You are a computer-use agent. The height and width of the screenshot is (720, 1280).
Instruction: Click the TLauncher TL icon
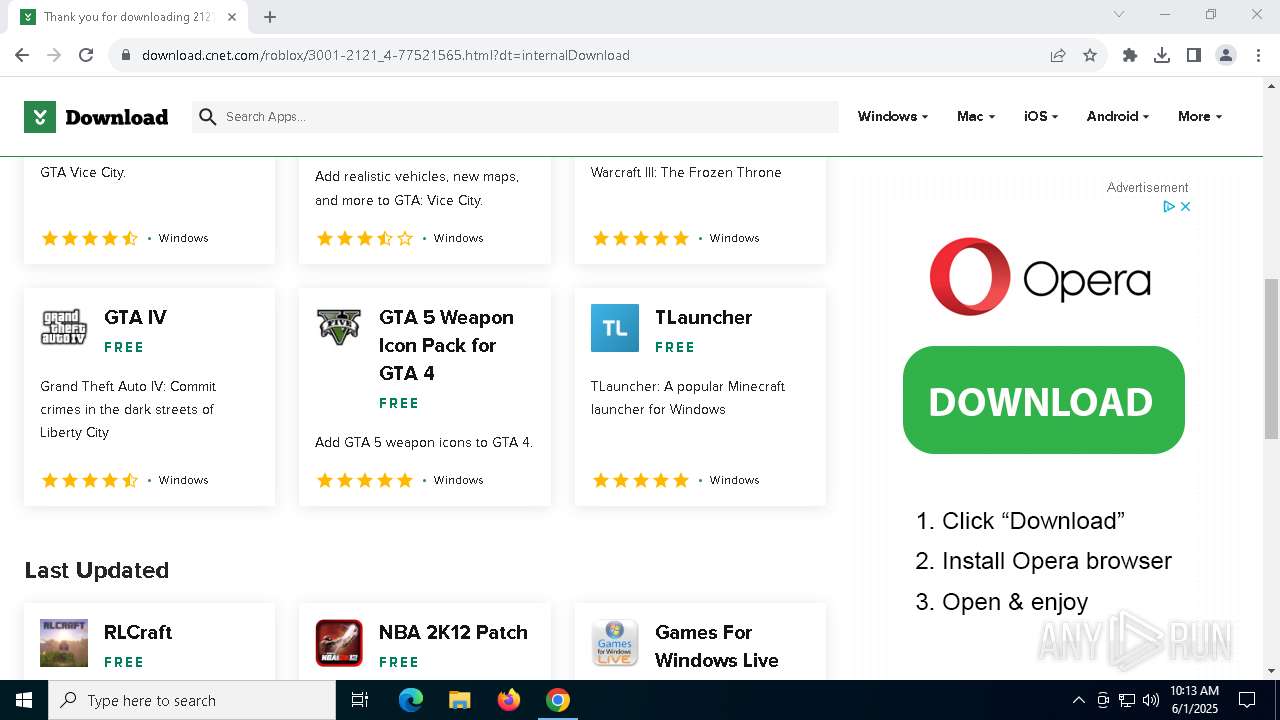coord(615,328)
